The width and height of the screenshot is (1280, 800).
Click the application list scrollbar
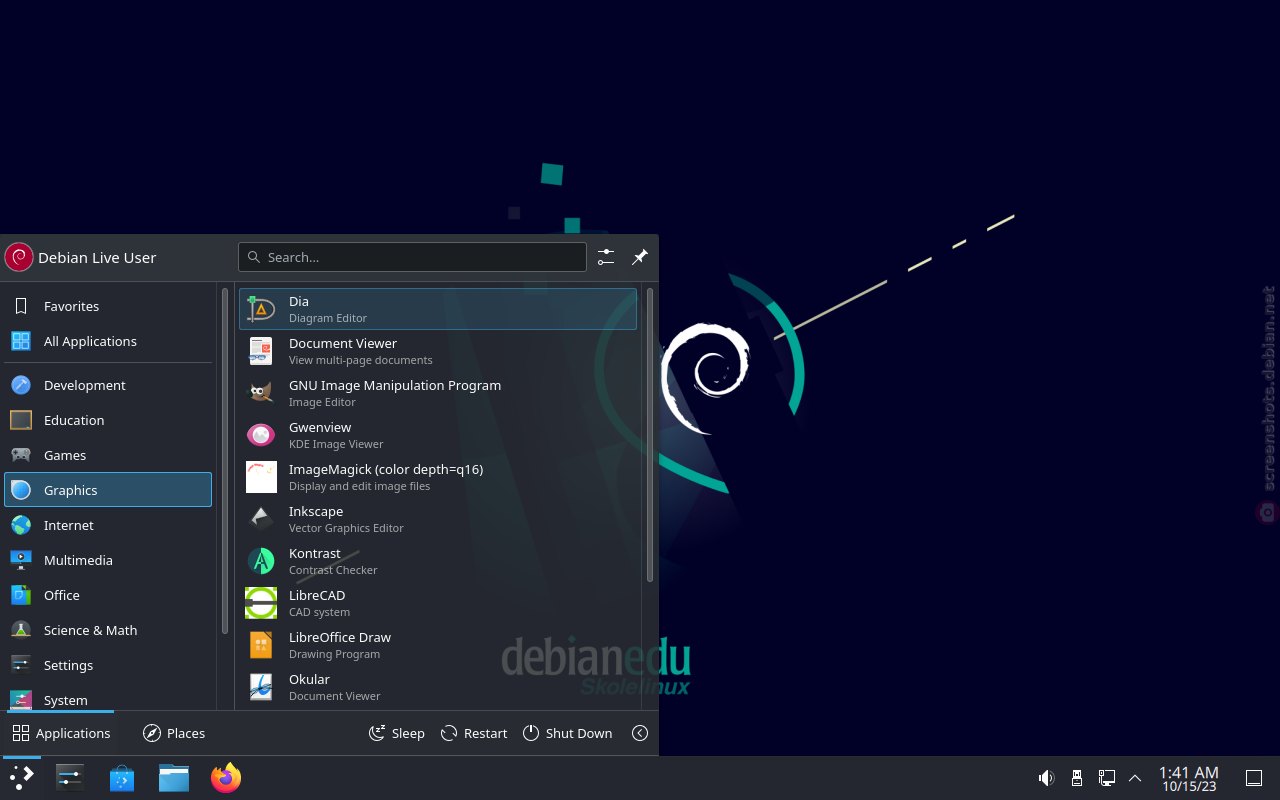[x=650, y=435]
